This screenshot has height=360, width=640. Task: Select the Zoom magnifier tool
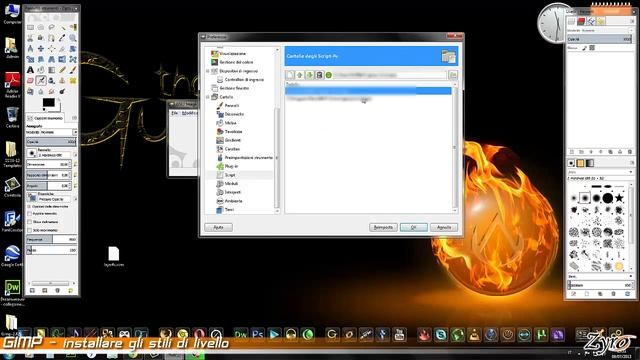click(x=73, y=38)
